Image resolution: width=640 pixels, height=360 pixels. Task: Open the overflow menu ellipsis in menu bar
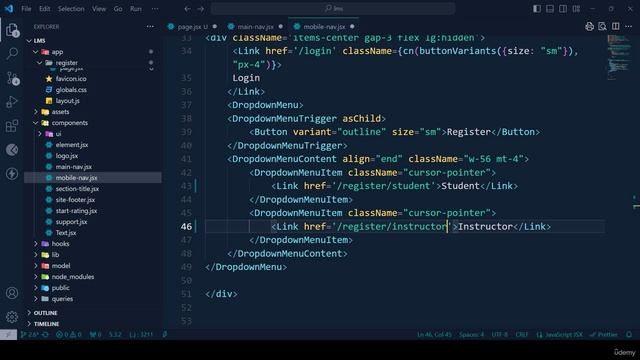[155, 9]
